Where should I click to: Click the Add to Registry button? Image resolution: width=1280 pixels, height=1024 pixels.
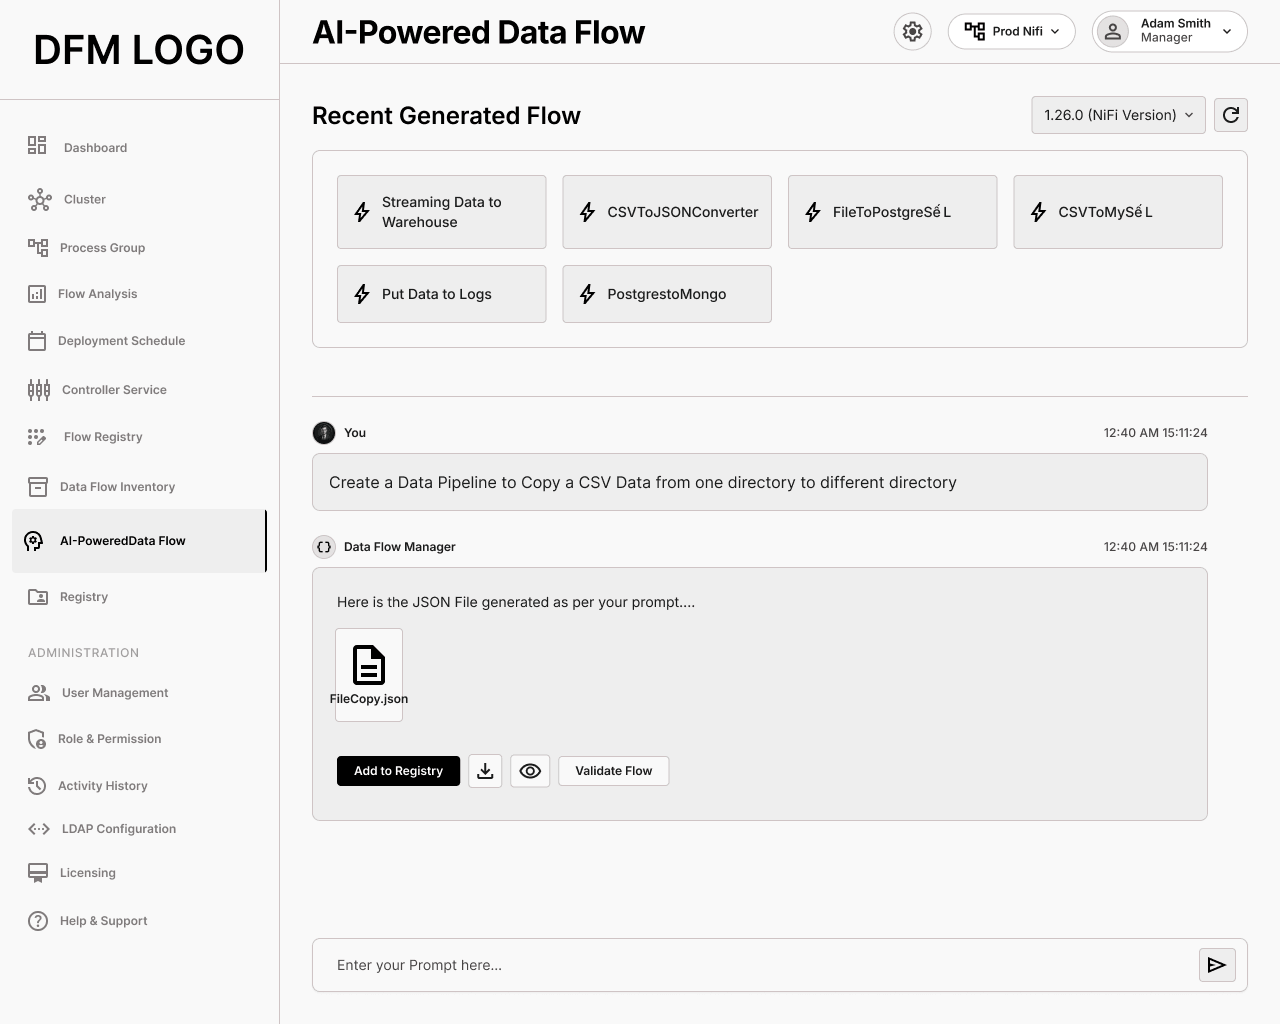(398, 771)
